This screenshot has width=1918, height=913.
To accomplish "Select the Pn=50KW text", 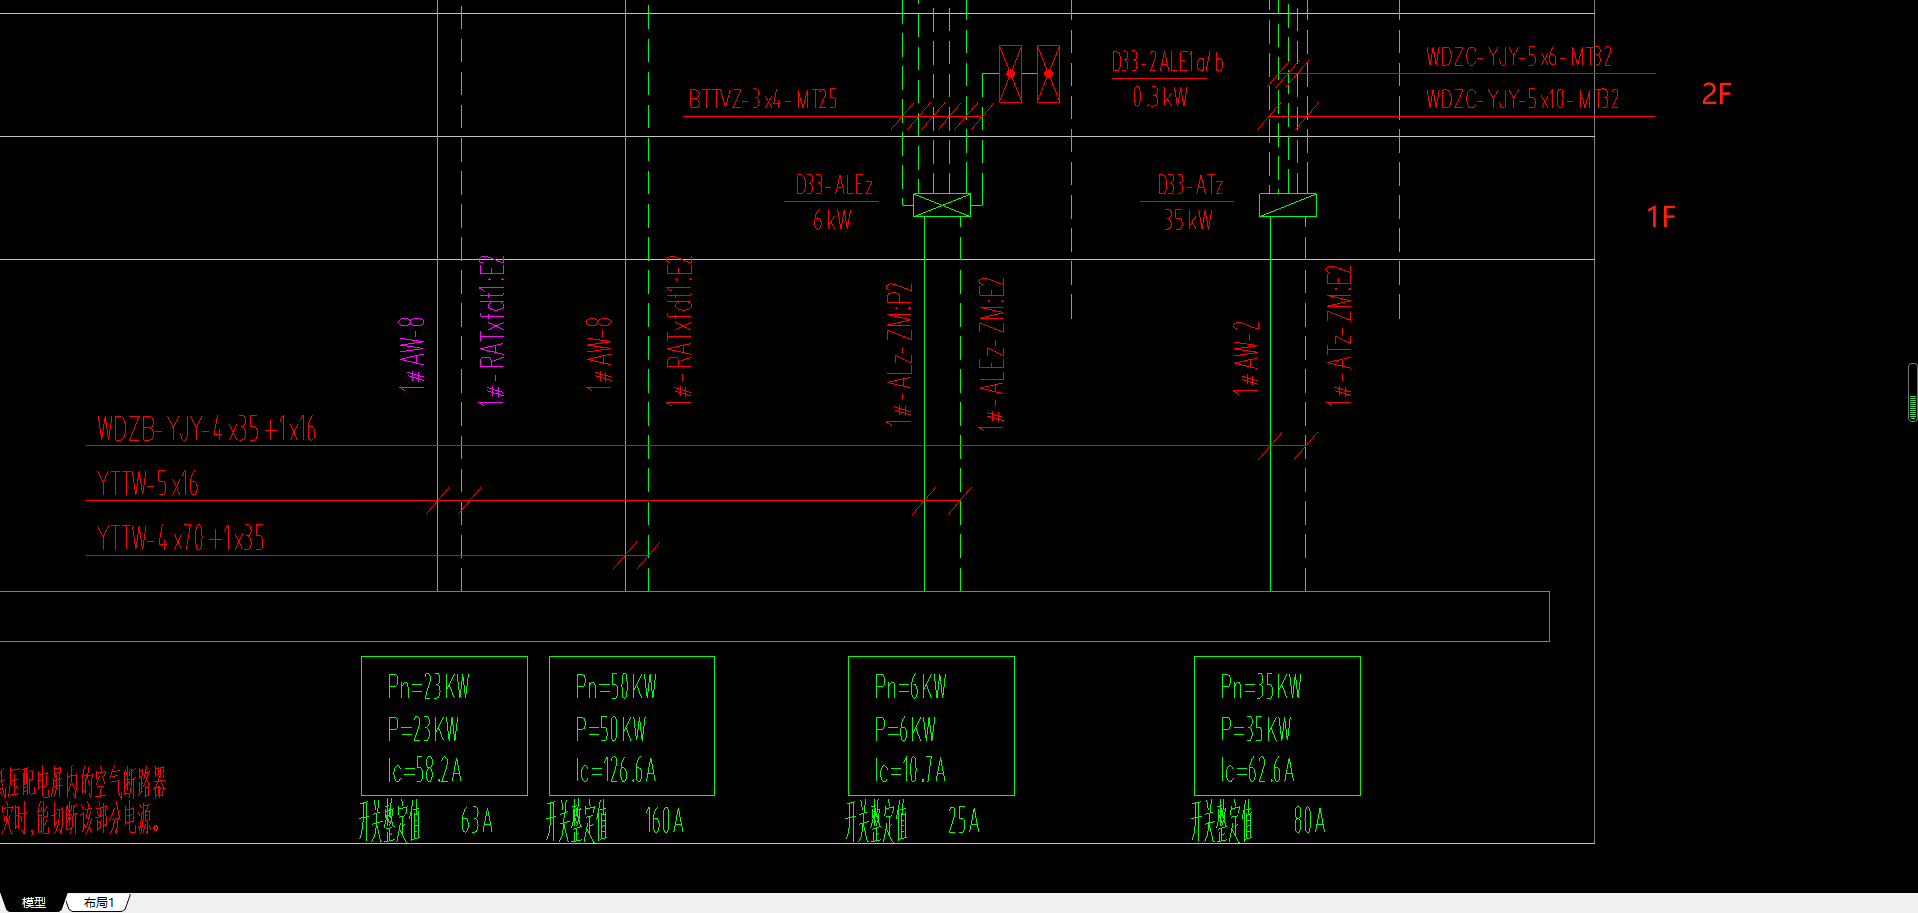I will coord(616,687).
